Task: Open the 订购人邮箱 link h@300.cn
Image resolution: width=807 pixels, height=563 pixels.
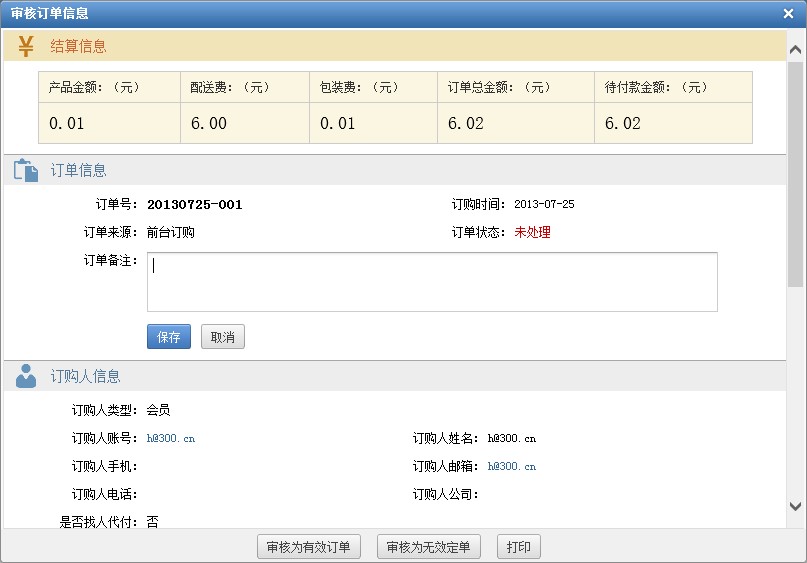Action: pyautogui.click(x=512, y=466)
